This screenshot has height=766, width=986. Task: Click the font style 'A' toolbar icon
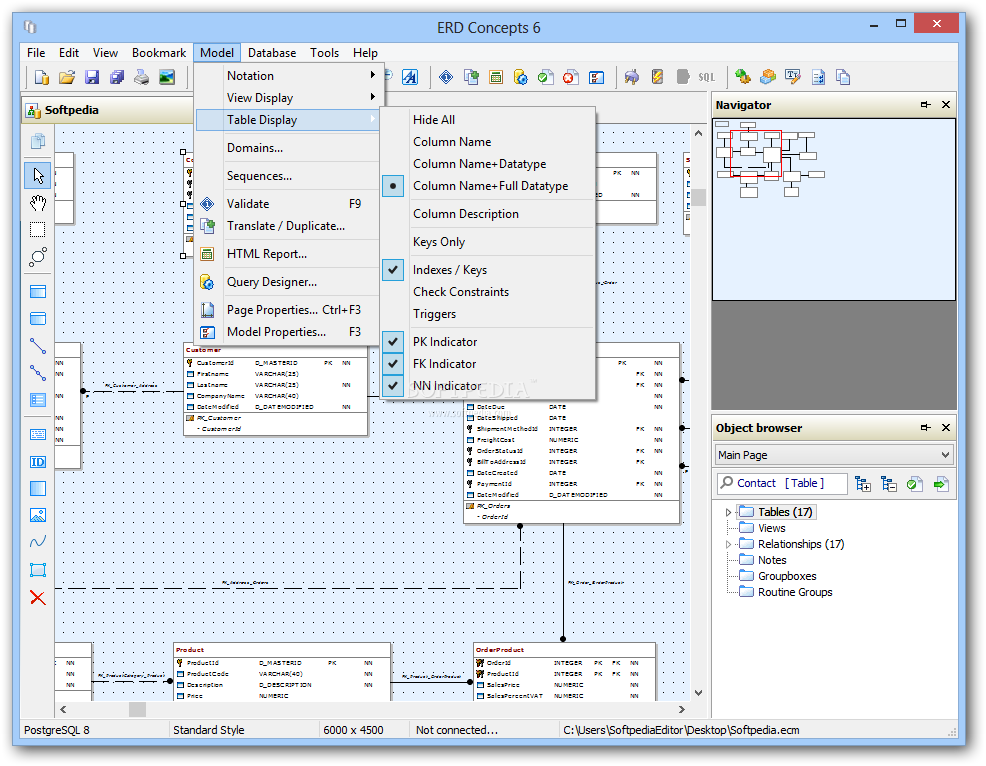coord(410,77)
